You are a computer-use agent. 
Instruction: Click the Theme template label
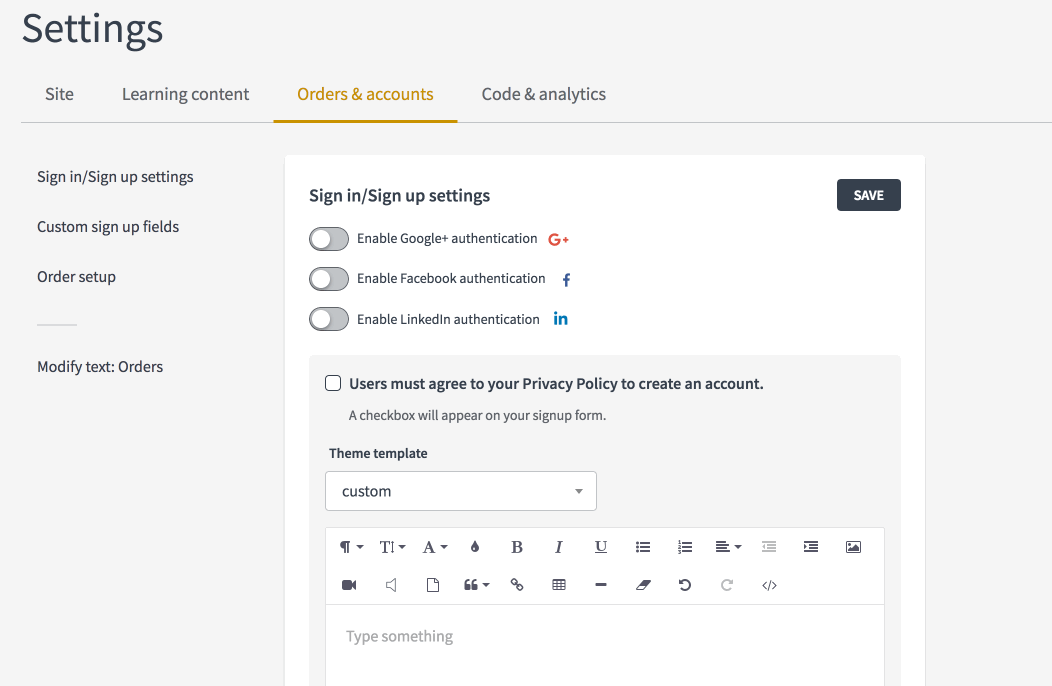click(378, 453)
